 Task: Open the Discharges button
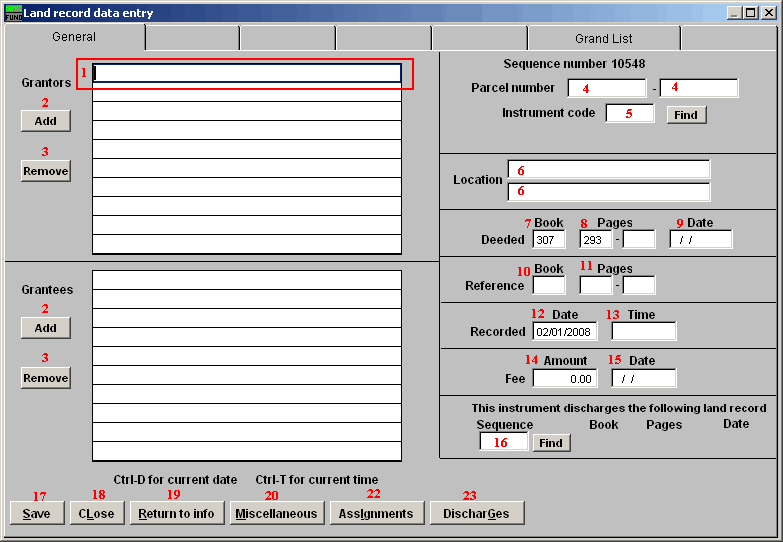[477, 514]
